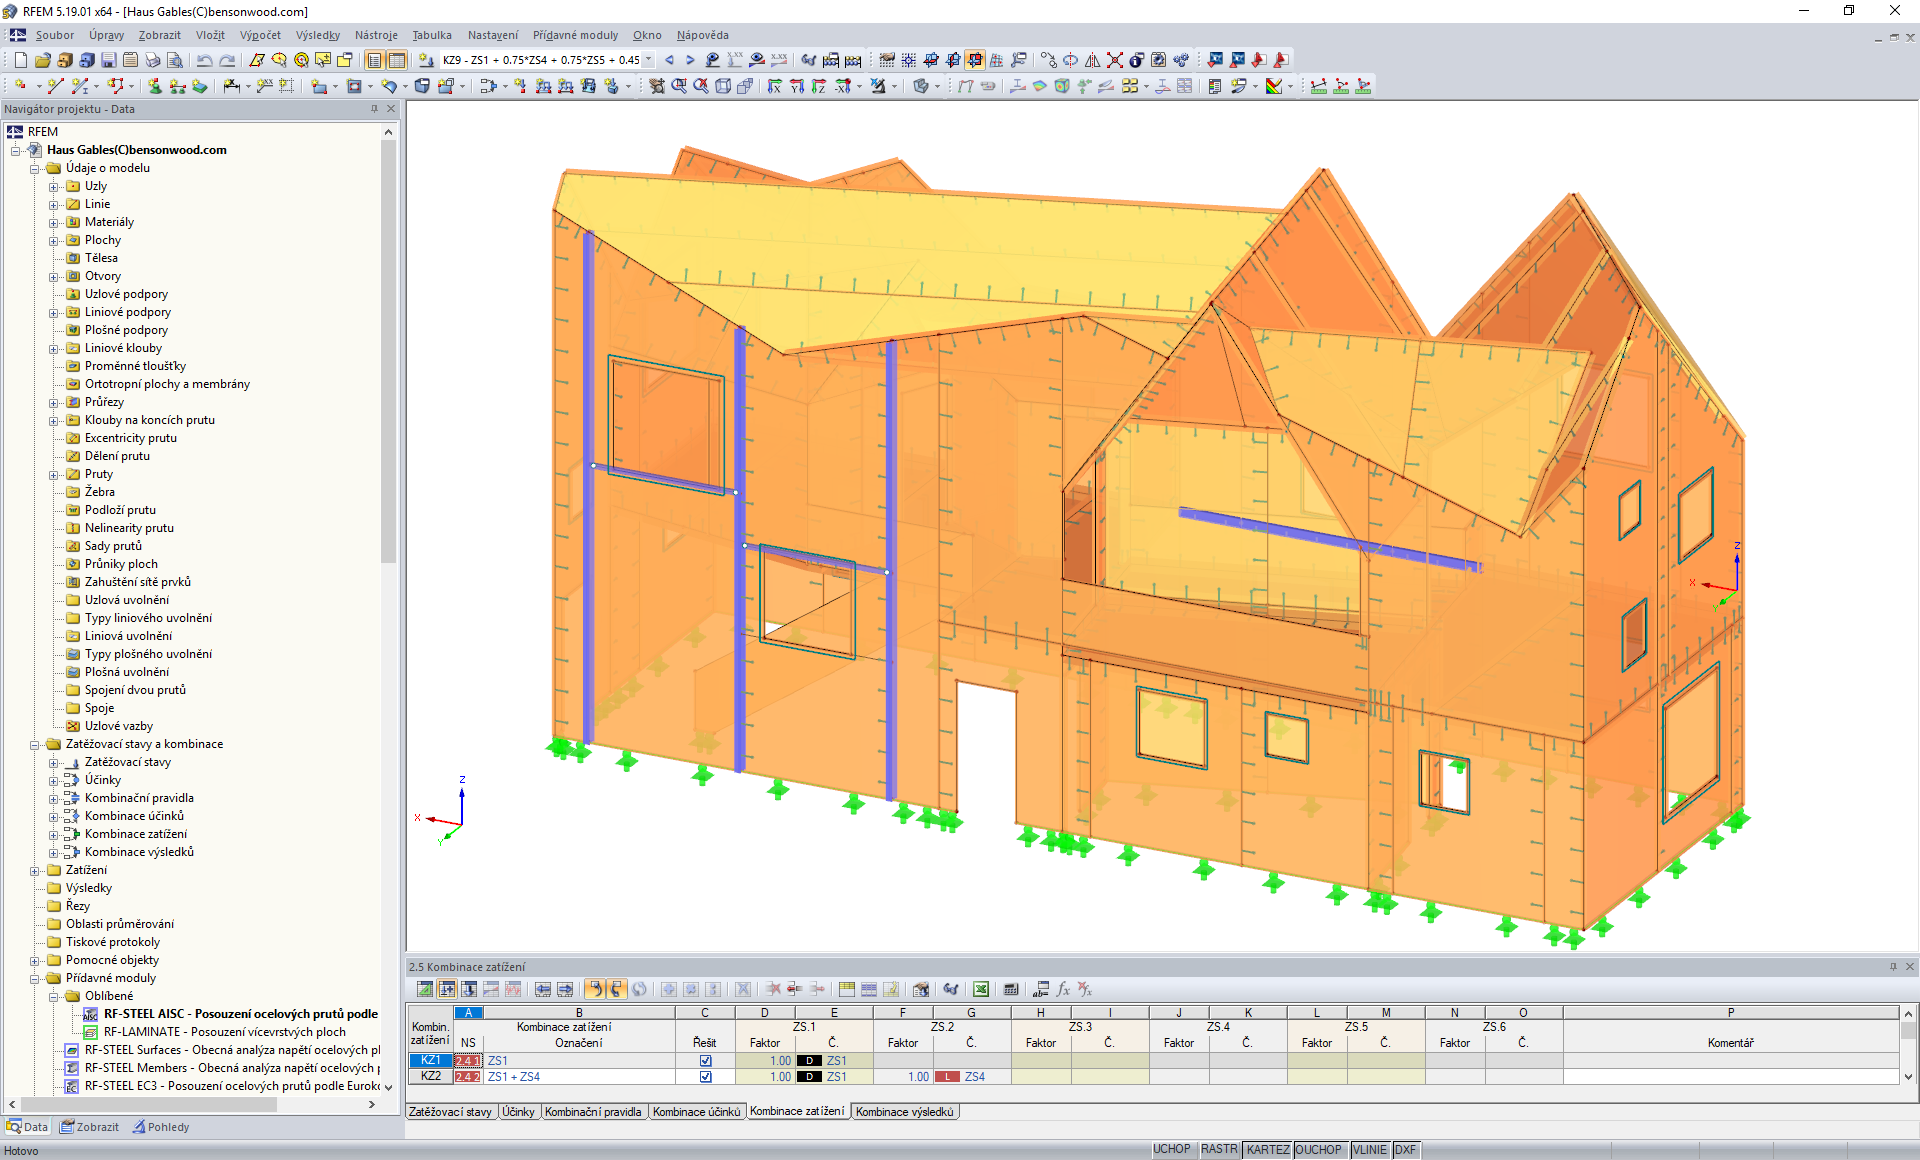
Task: Click the Print icon in the toolbar
Action: 153,60
